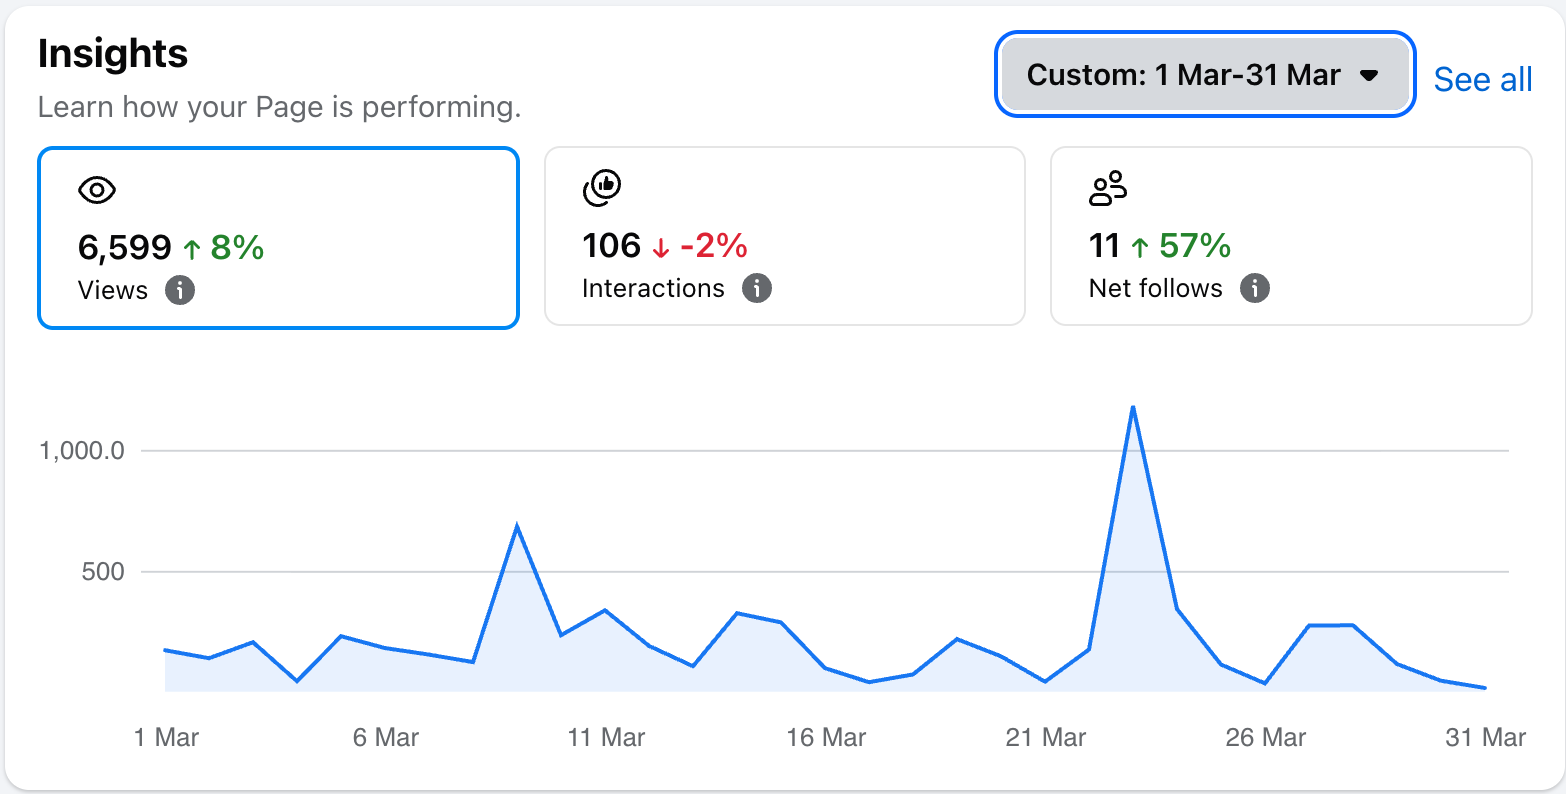Open the Custom: 1 Mar-31 Mar date dropdown
Image resolution: width=1566 pixels, height=794 pixels.
pos(1205,75)
